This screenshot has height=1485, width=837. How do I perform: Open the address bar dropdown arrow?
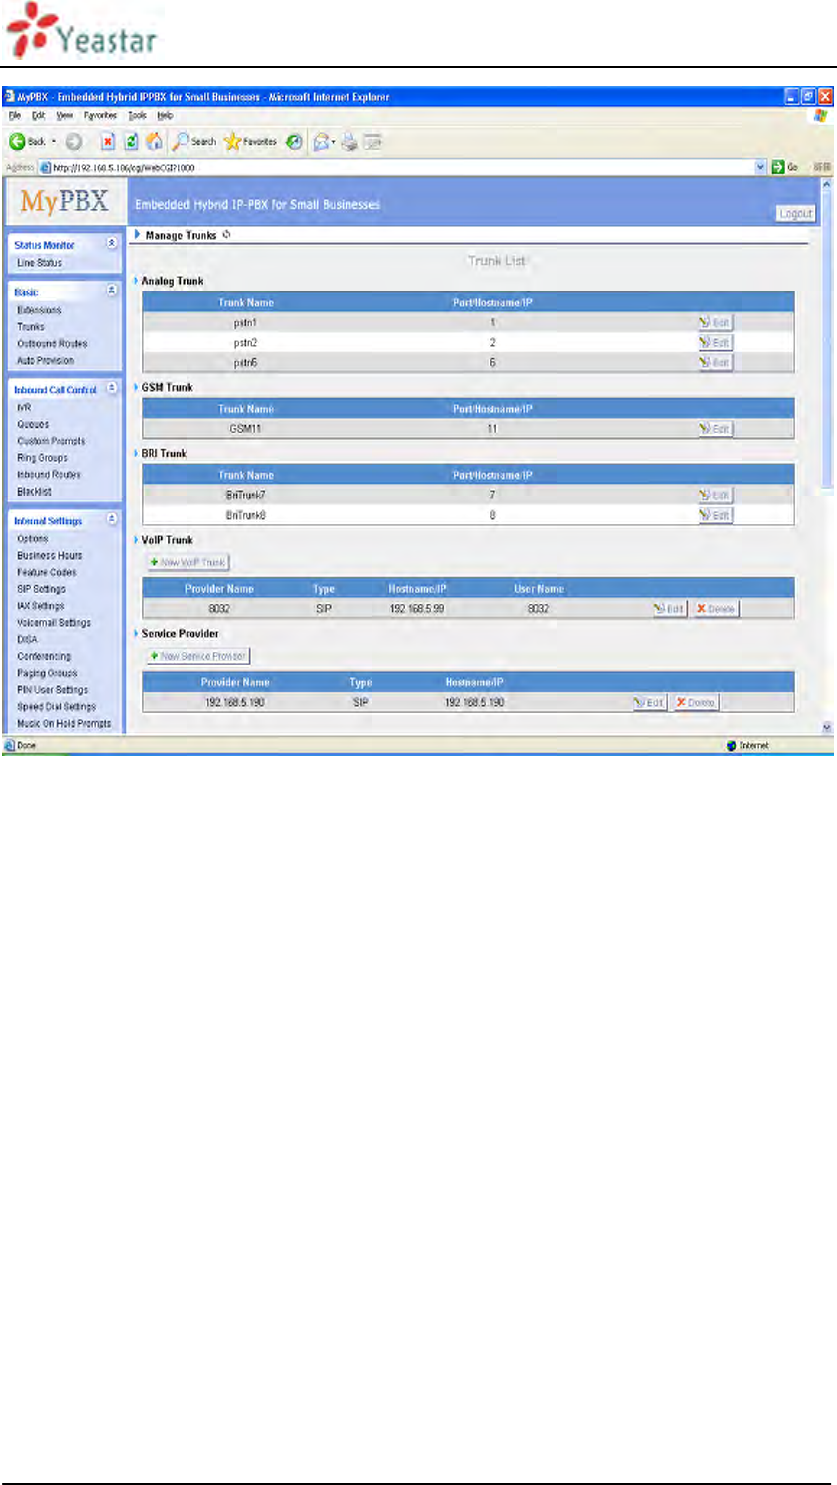760,167
